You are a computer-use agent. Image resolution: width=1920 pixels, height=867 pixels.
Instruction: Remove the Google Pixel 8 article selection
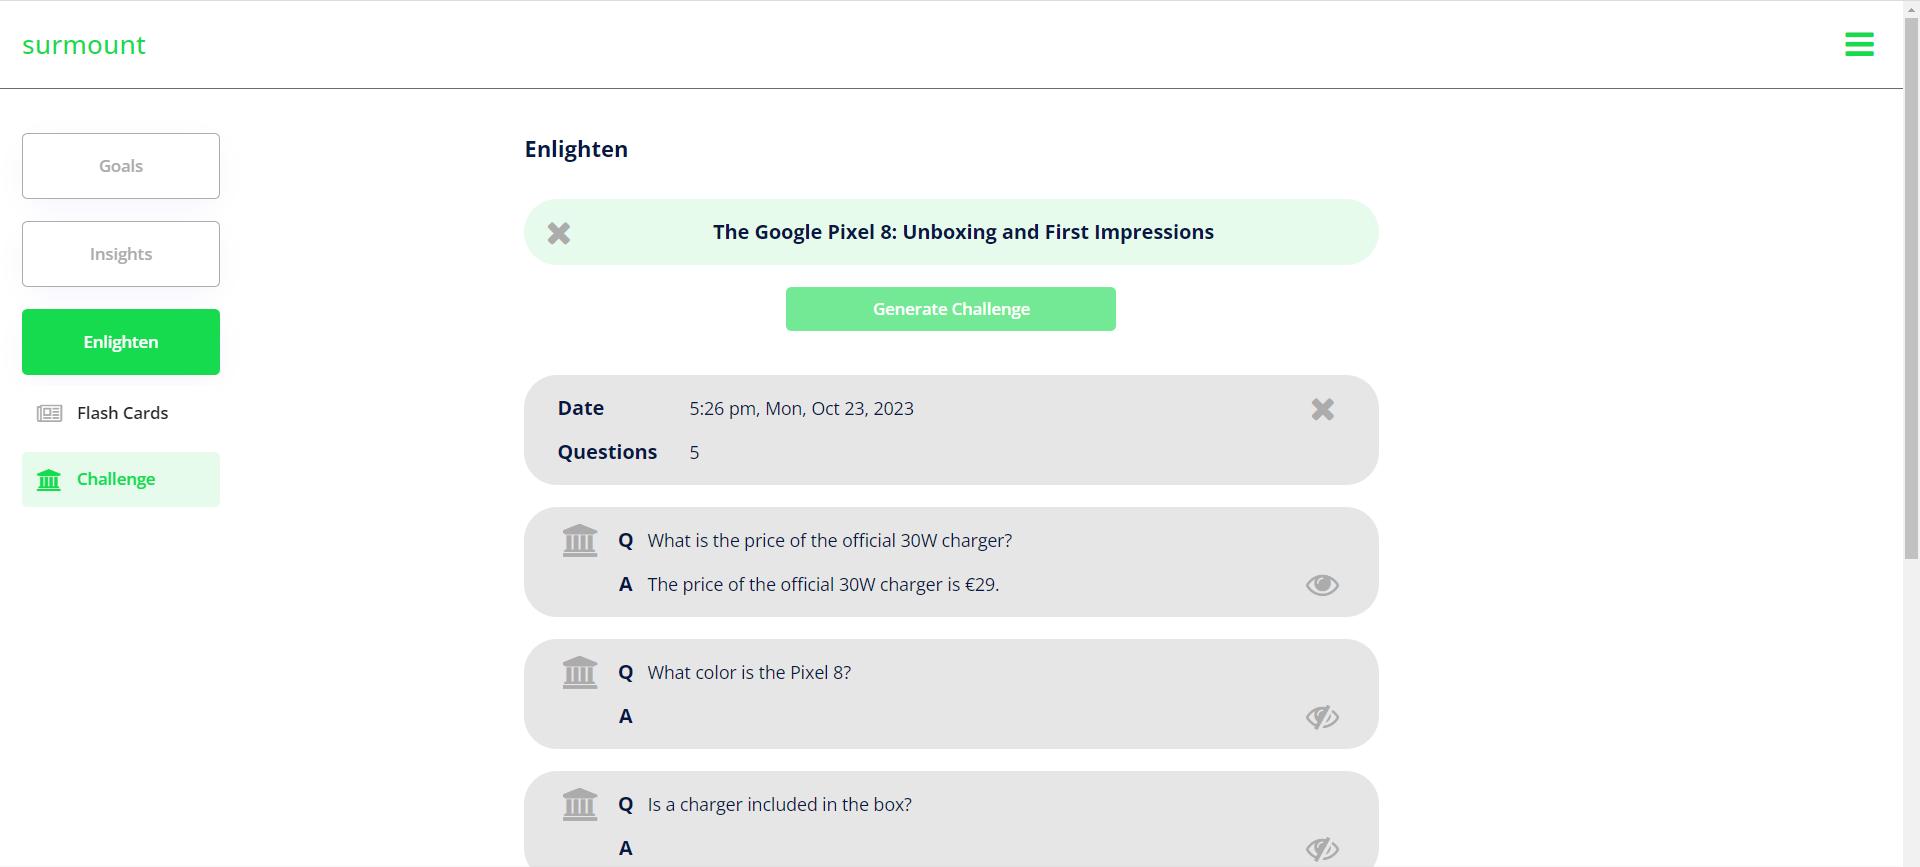click(559, 233)
